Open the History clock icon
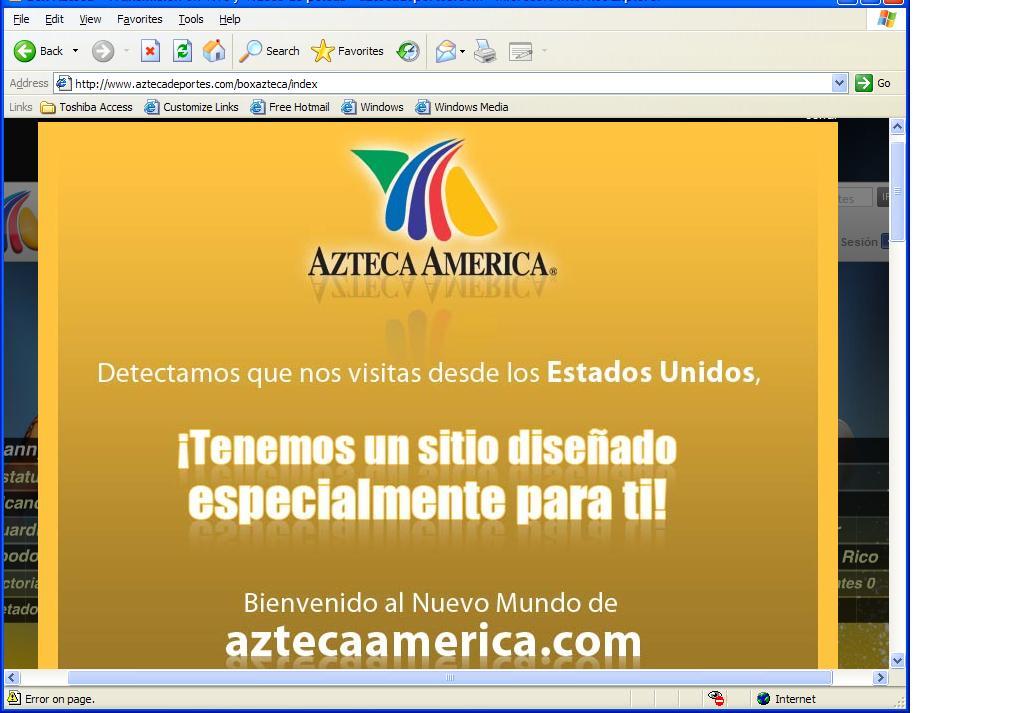This screenshot has height=713, width=1024. (408, 51)
